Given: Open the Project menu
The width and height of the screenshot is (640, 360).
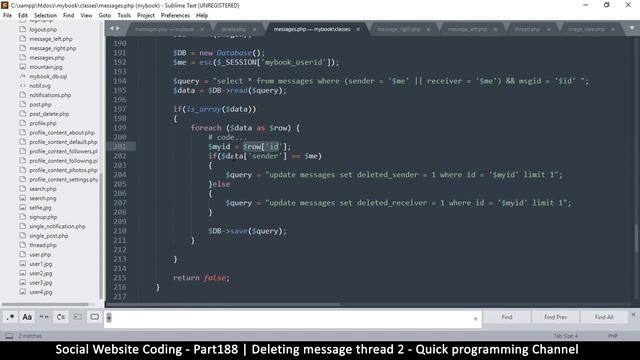Looking at the screenshot, I should 146,16.
